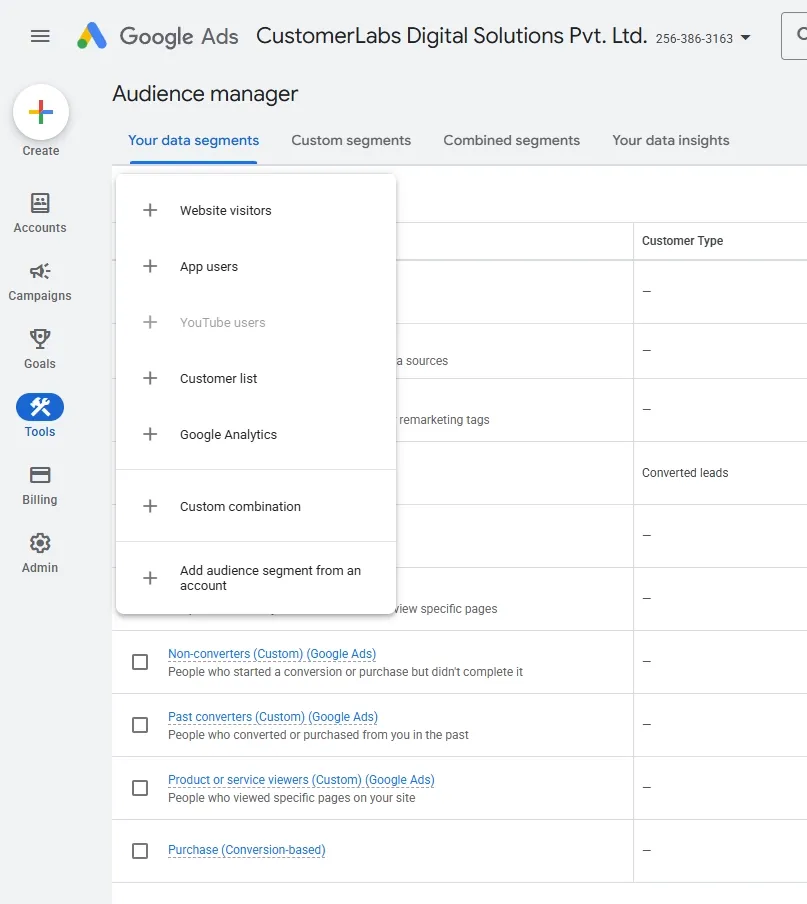Click the Converted leads cell
Viewport: 807px width, 904px height.
pos(685,472)
